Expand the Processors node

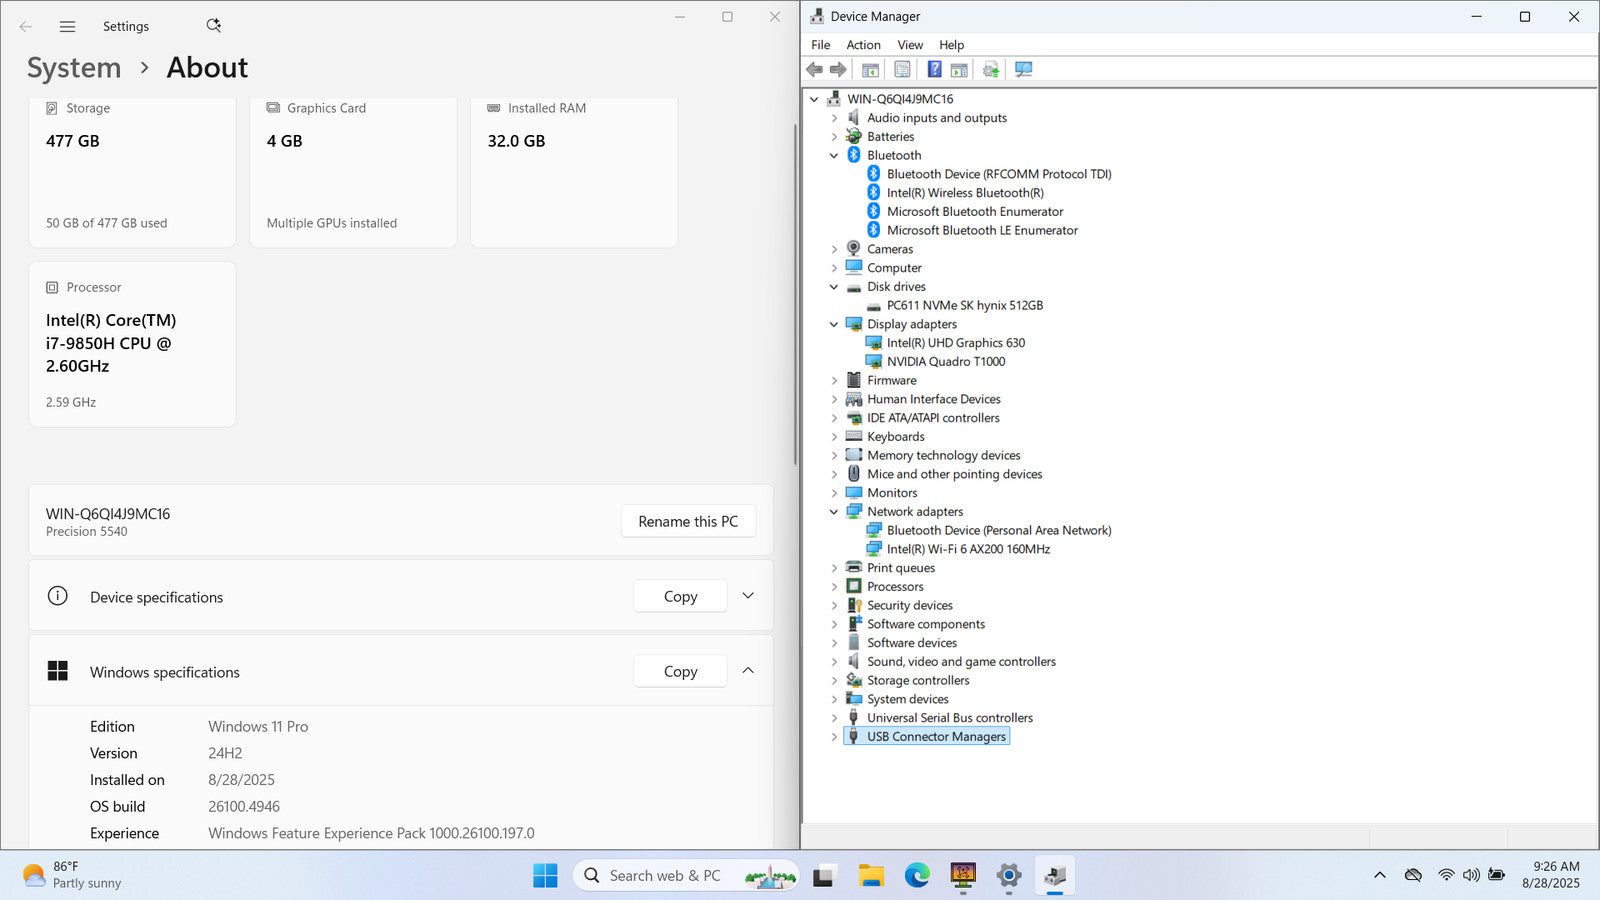point(834,587)
